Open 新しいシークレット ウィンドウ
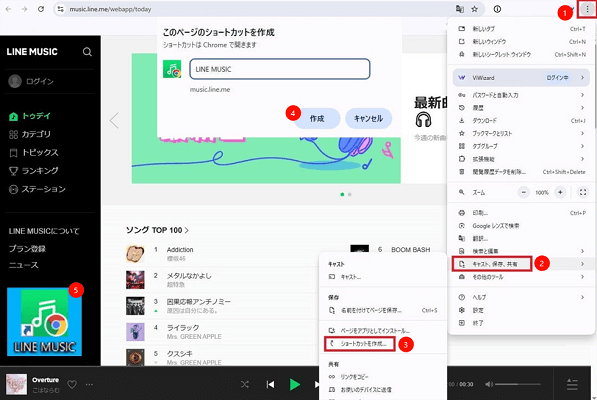Screen dimensions: 597x400 coord(521,55)
